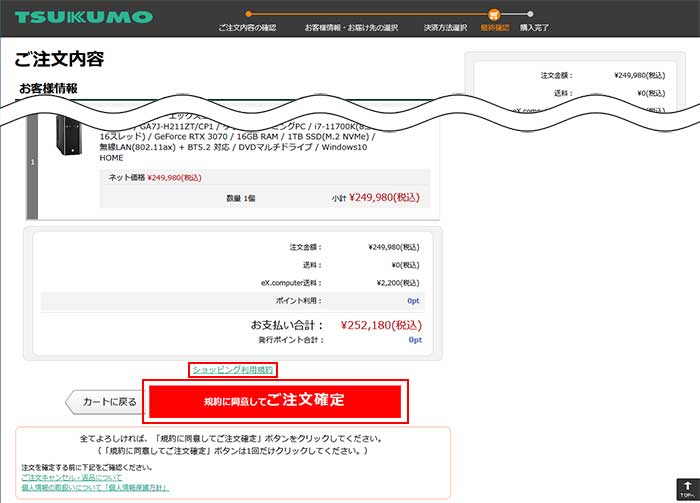Select the ご注文内容の確認 step

click(x=247, y=28)
